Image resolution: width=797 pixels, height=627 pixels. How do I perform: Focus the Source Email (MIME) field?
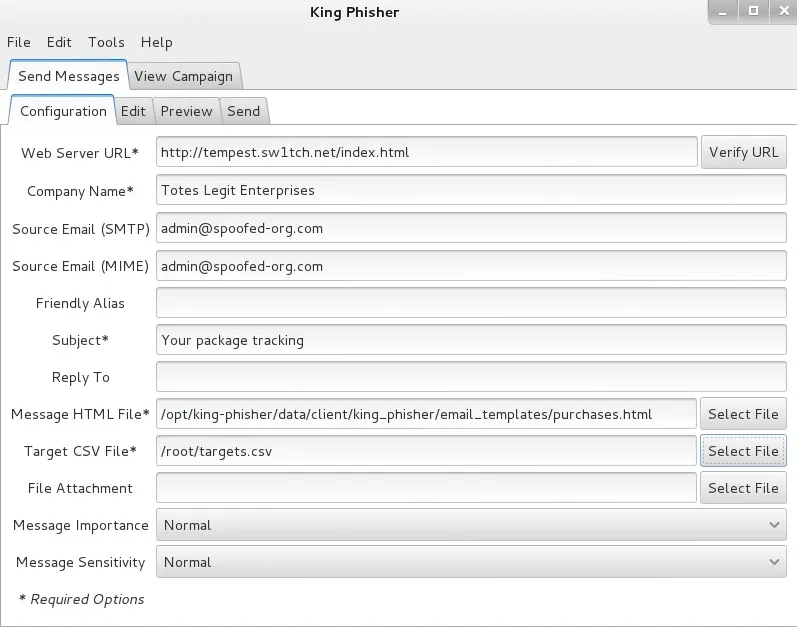point(471,265)
